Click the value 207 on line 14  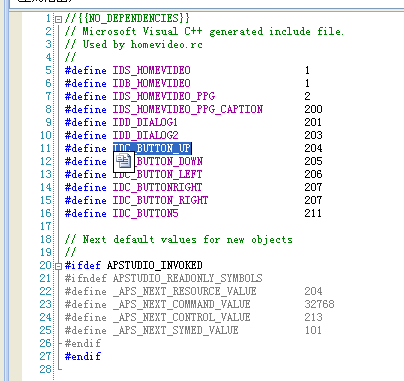[313, 187]
